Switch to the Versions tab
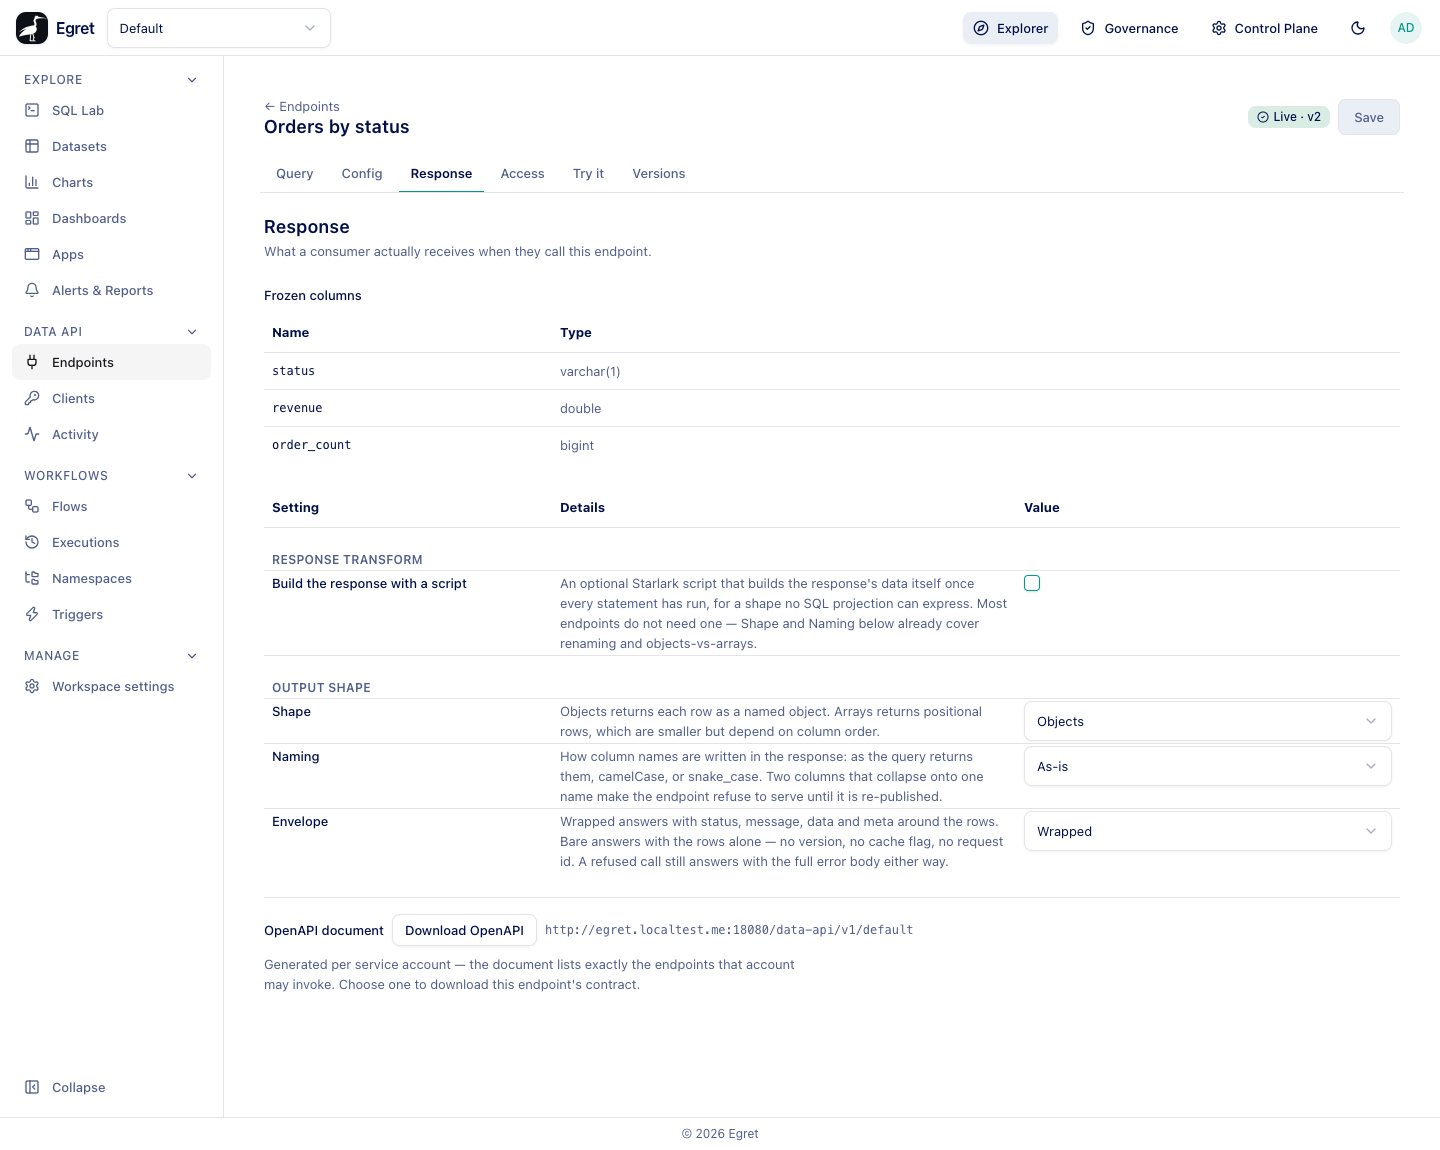This screenshot has height=1150, width=1440. [659, 174]
